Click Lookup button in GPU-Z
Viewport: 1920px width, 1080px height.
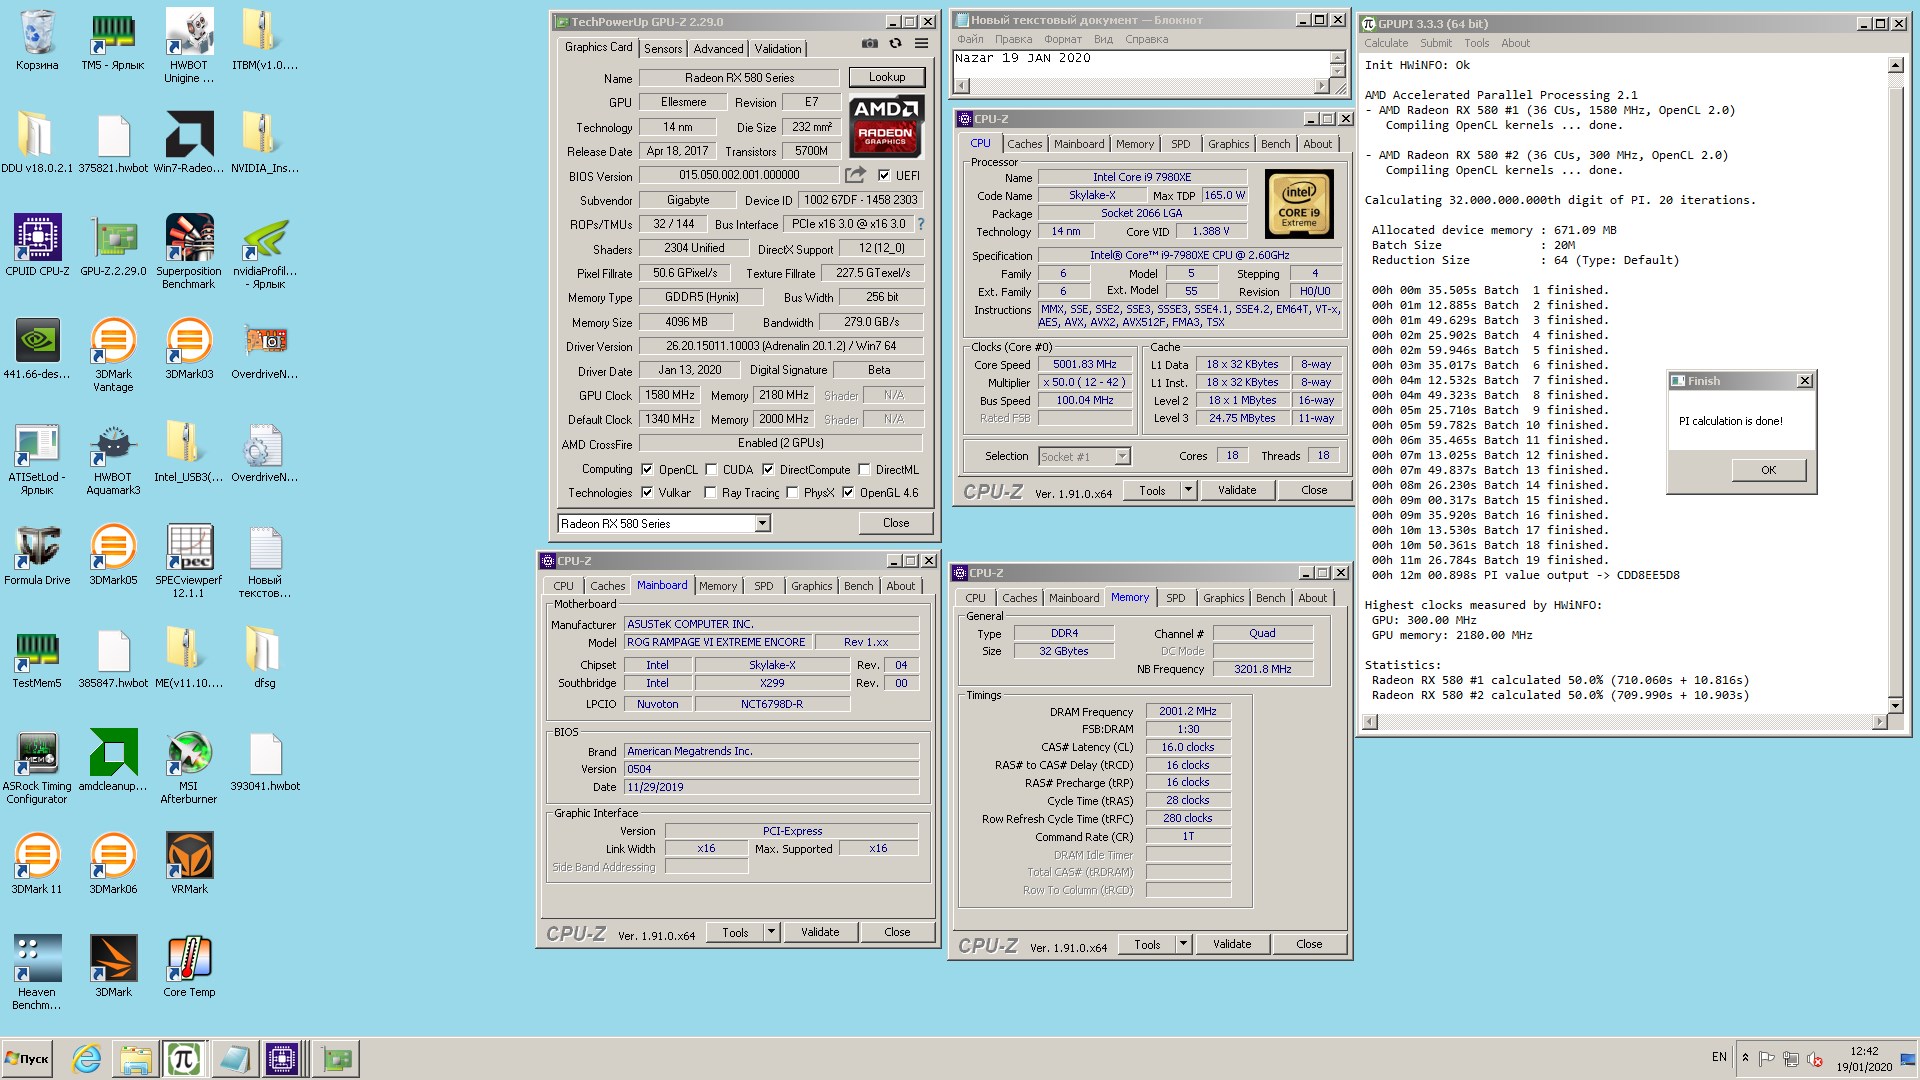887,77
